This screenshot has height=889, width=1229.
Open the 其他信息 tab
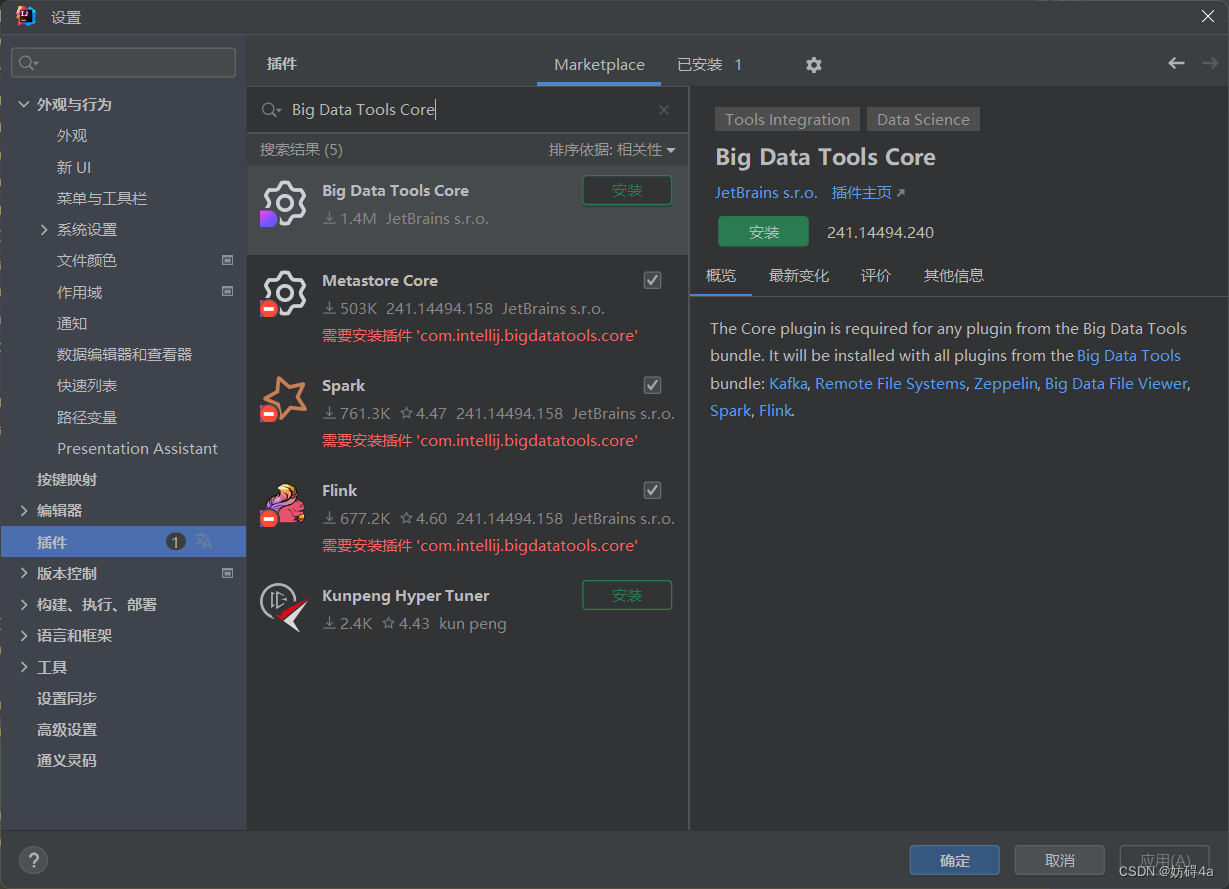954,276
